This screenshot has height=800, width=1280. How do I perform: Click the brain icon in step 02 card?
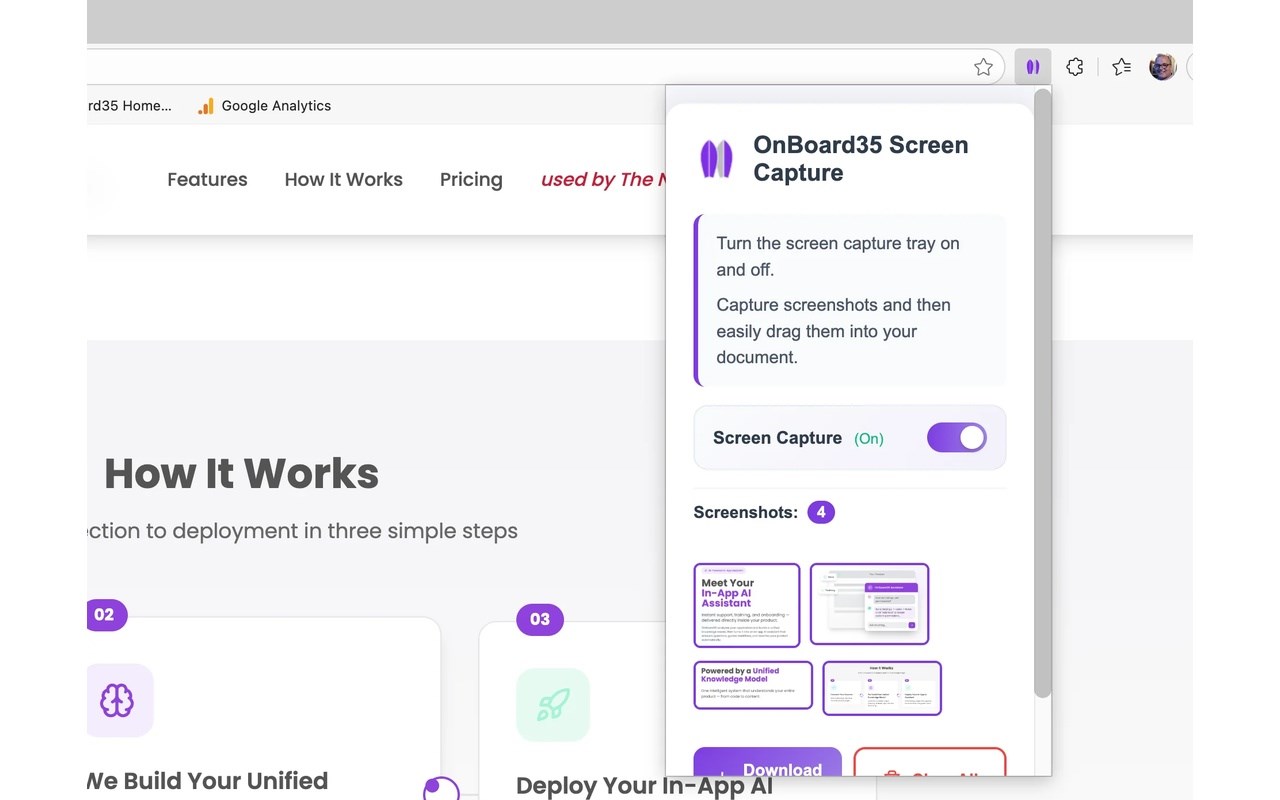tap(117, 700)
